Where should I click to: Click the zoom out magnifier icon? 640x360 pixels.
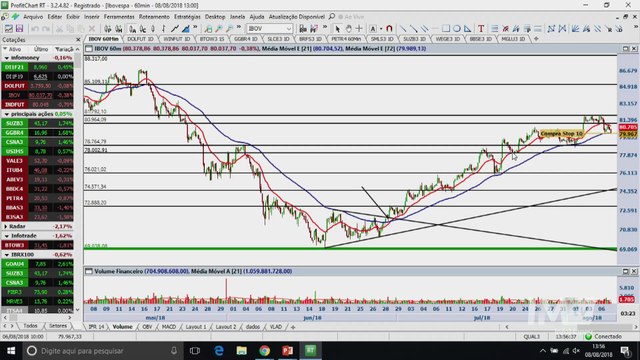(x=229, y=29)
